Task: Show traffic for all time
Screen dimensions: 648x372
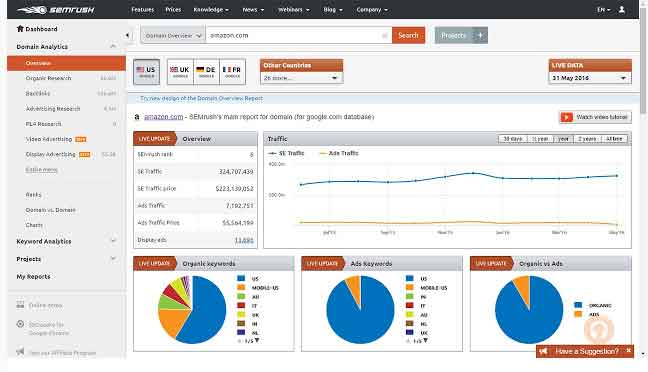Action: click(614, 139)
